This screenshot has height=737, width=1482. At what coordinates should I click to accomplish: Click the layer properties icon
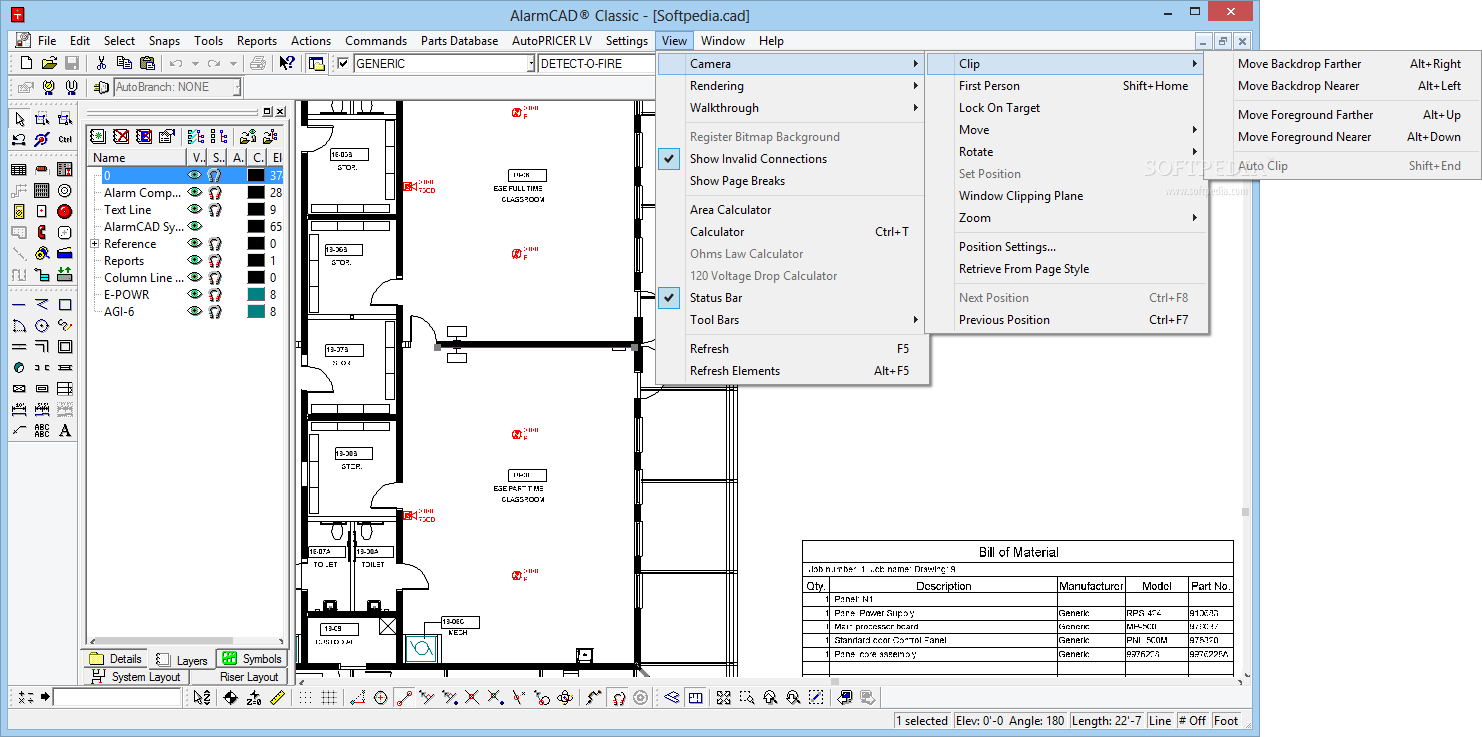[x=167, y=136]
